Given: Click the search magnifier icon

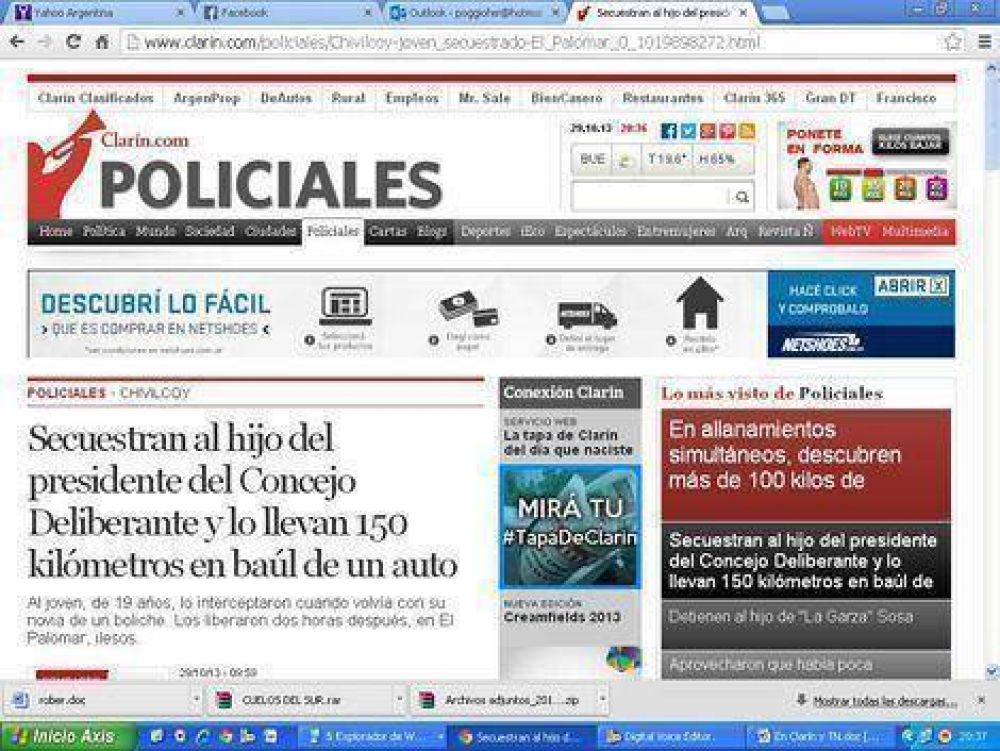Looking at the screenshot, I should (742, 197).
